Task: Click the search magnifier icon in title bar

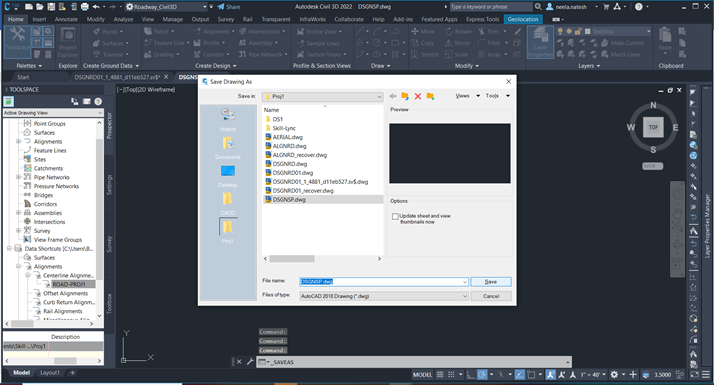Action: coord(538,7)
